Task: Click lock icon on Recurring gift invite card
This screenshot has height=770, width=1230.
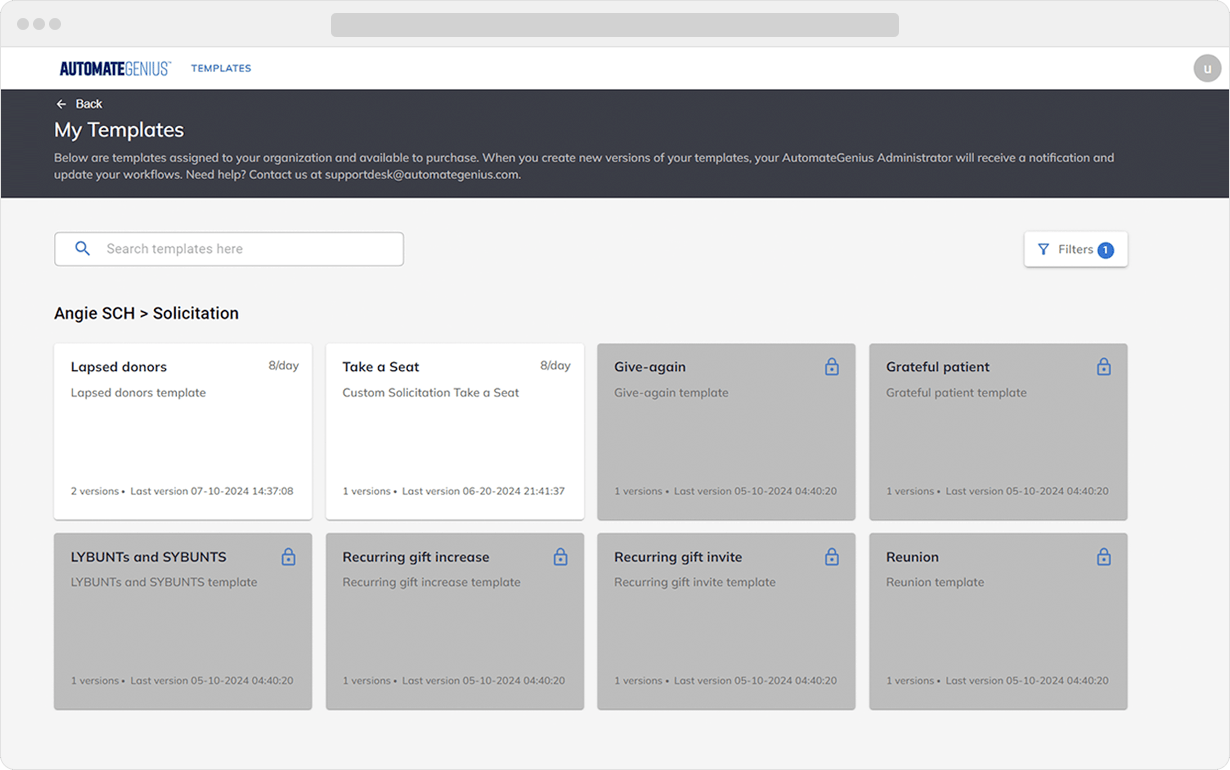Action: [831, 557]
